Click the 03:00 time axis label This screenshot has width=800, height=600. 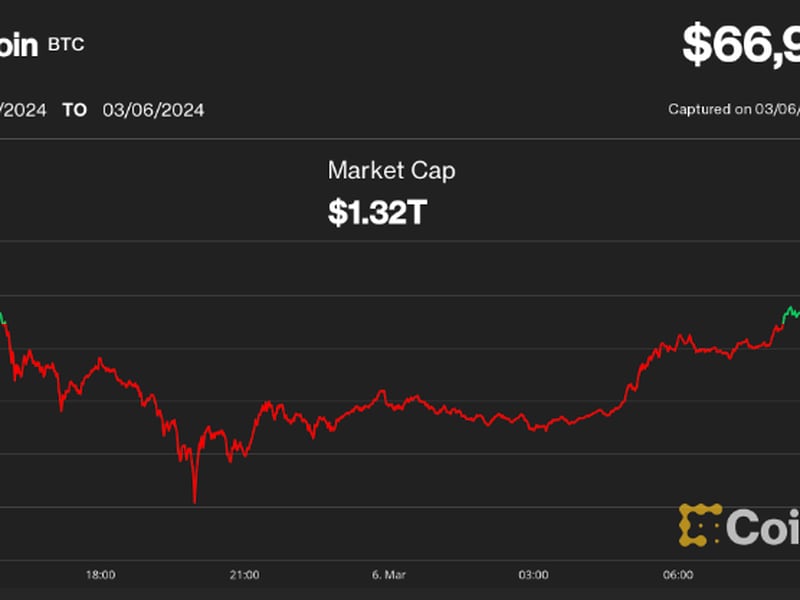[533, 575]
